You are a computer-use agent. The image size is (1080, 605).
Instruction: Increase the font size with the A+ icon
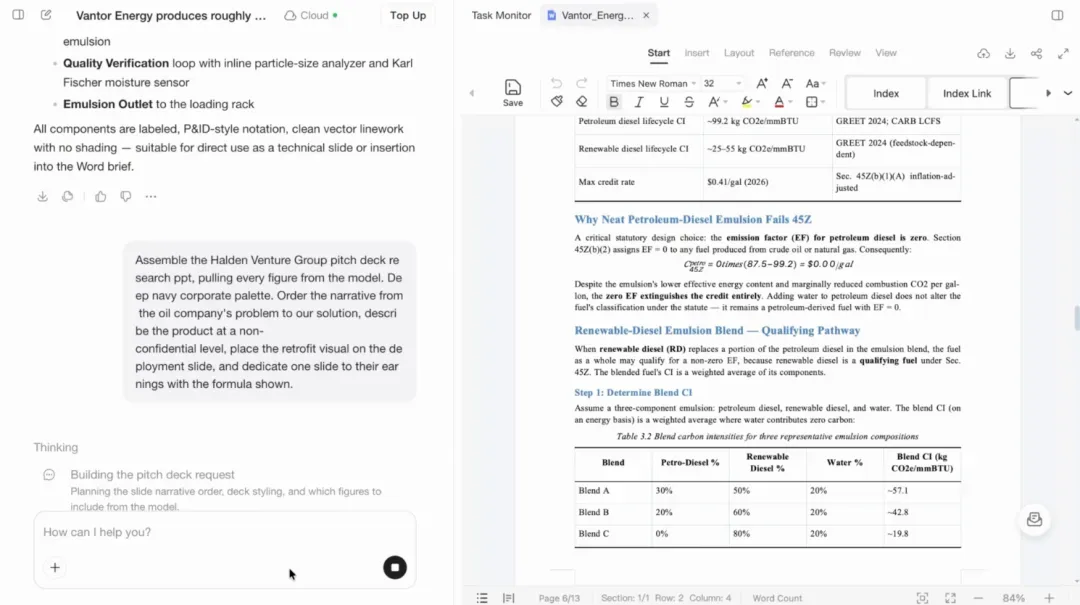click(x=762, y=83)
